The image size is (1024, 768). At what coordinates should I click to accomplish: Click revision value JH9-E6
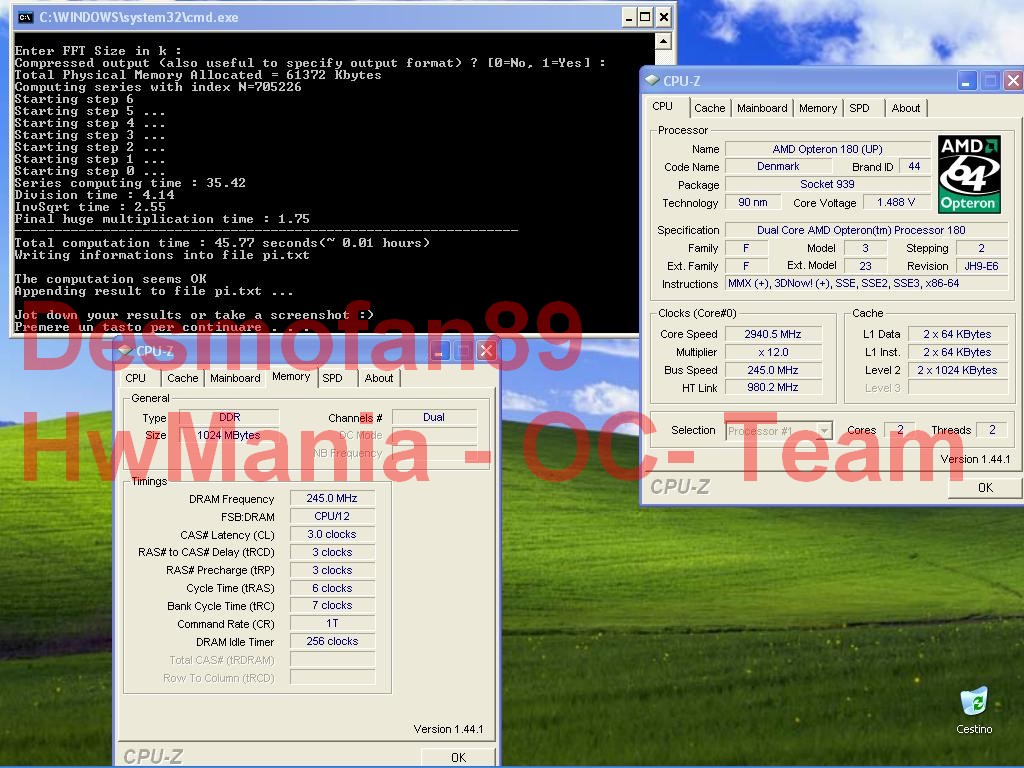(982, 266)
